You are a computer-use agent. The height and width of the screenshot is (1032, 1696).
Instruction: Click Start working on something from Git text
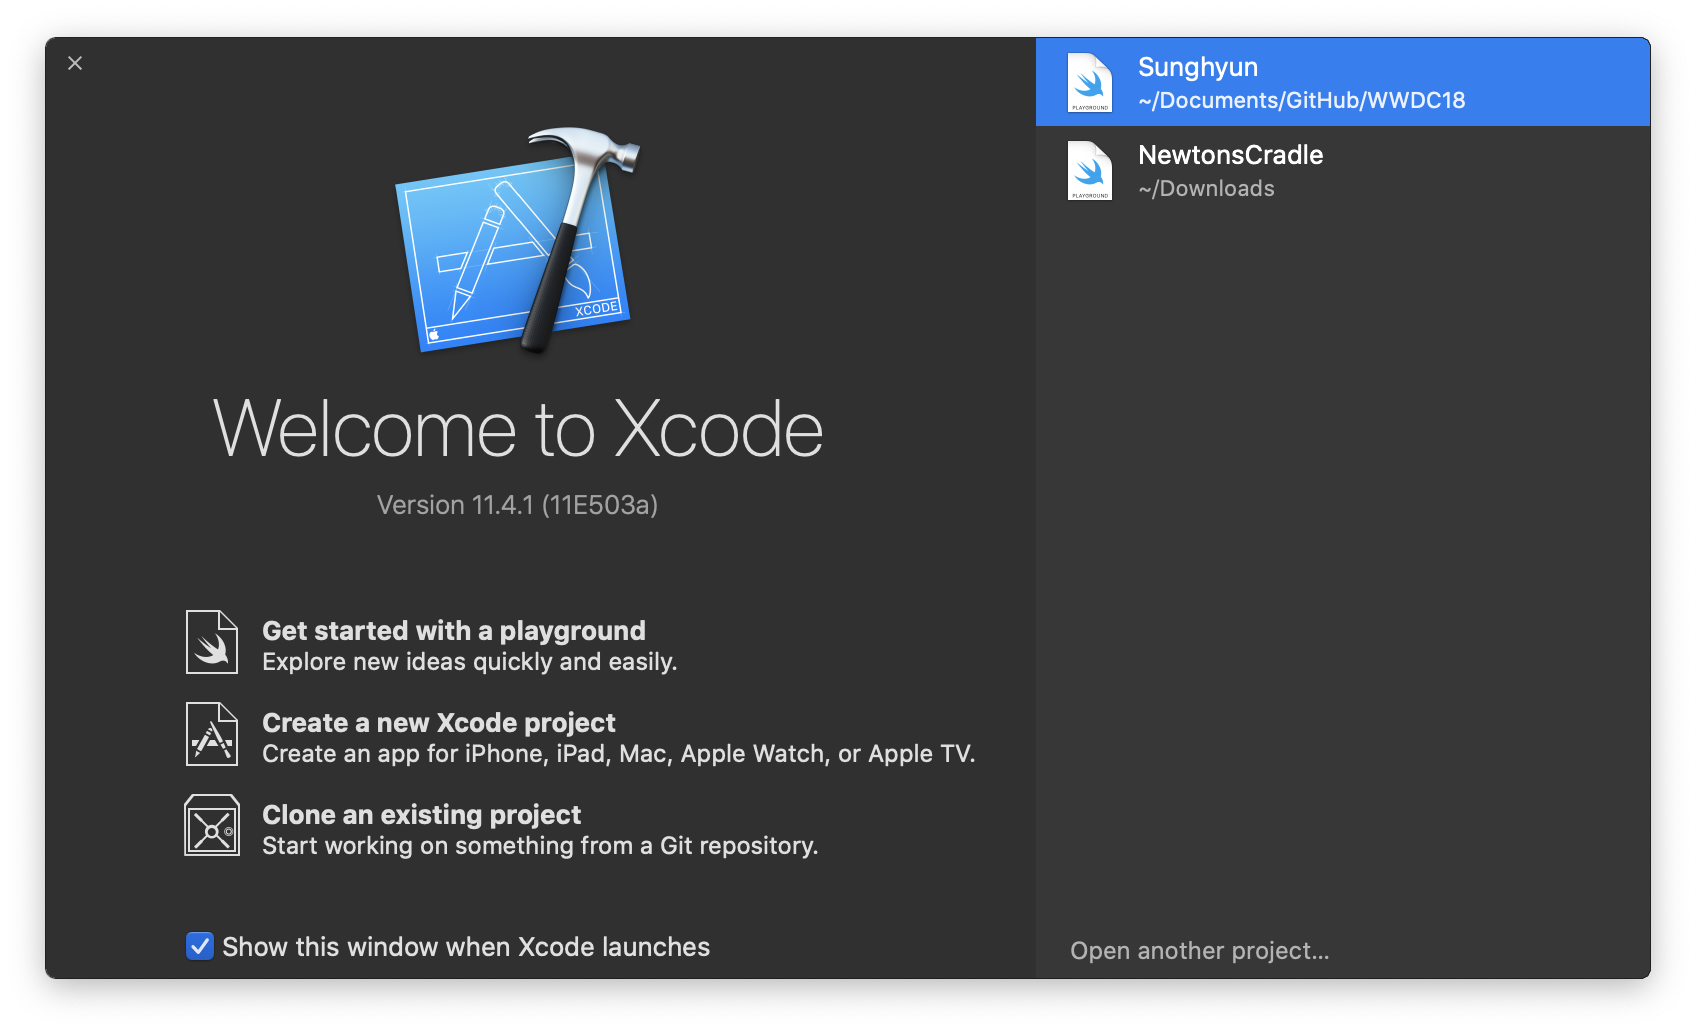(540, 846)
